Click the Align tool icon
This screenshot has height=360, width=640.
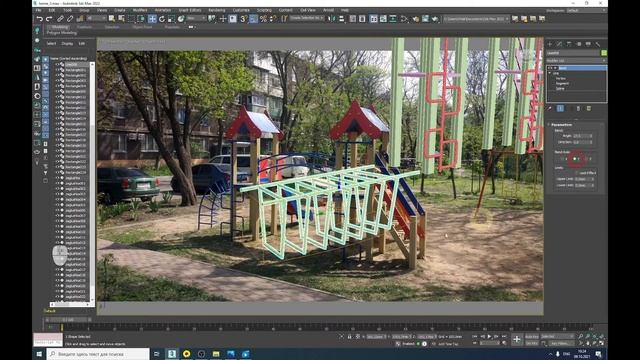[342, 19]
